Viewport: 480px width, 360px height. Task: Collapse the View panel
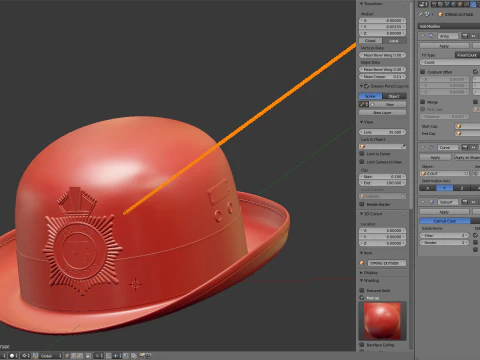point(361,122)
